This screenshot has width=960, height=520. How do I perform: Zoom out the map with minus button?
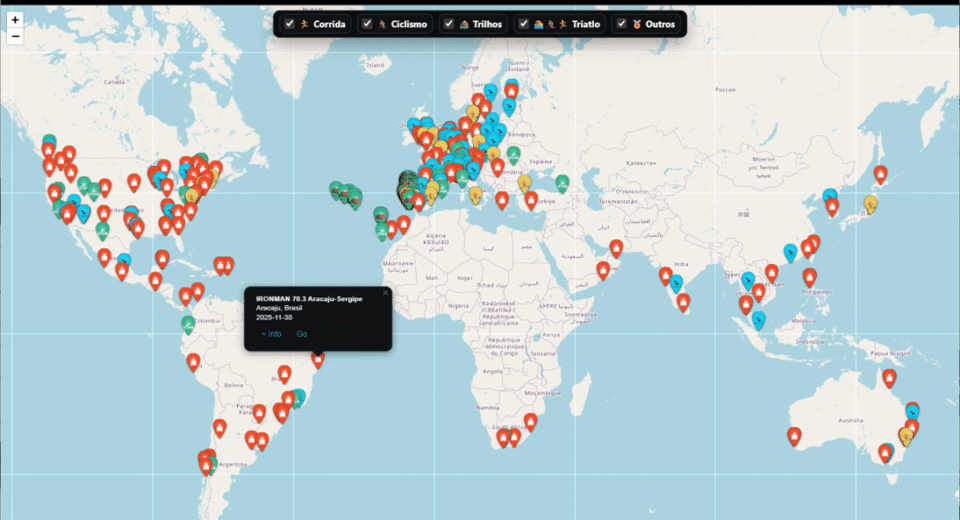tap(15, 37)
